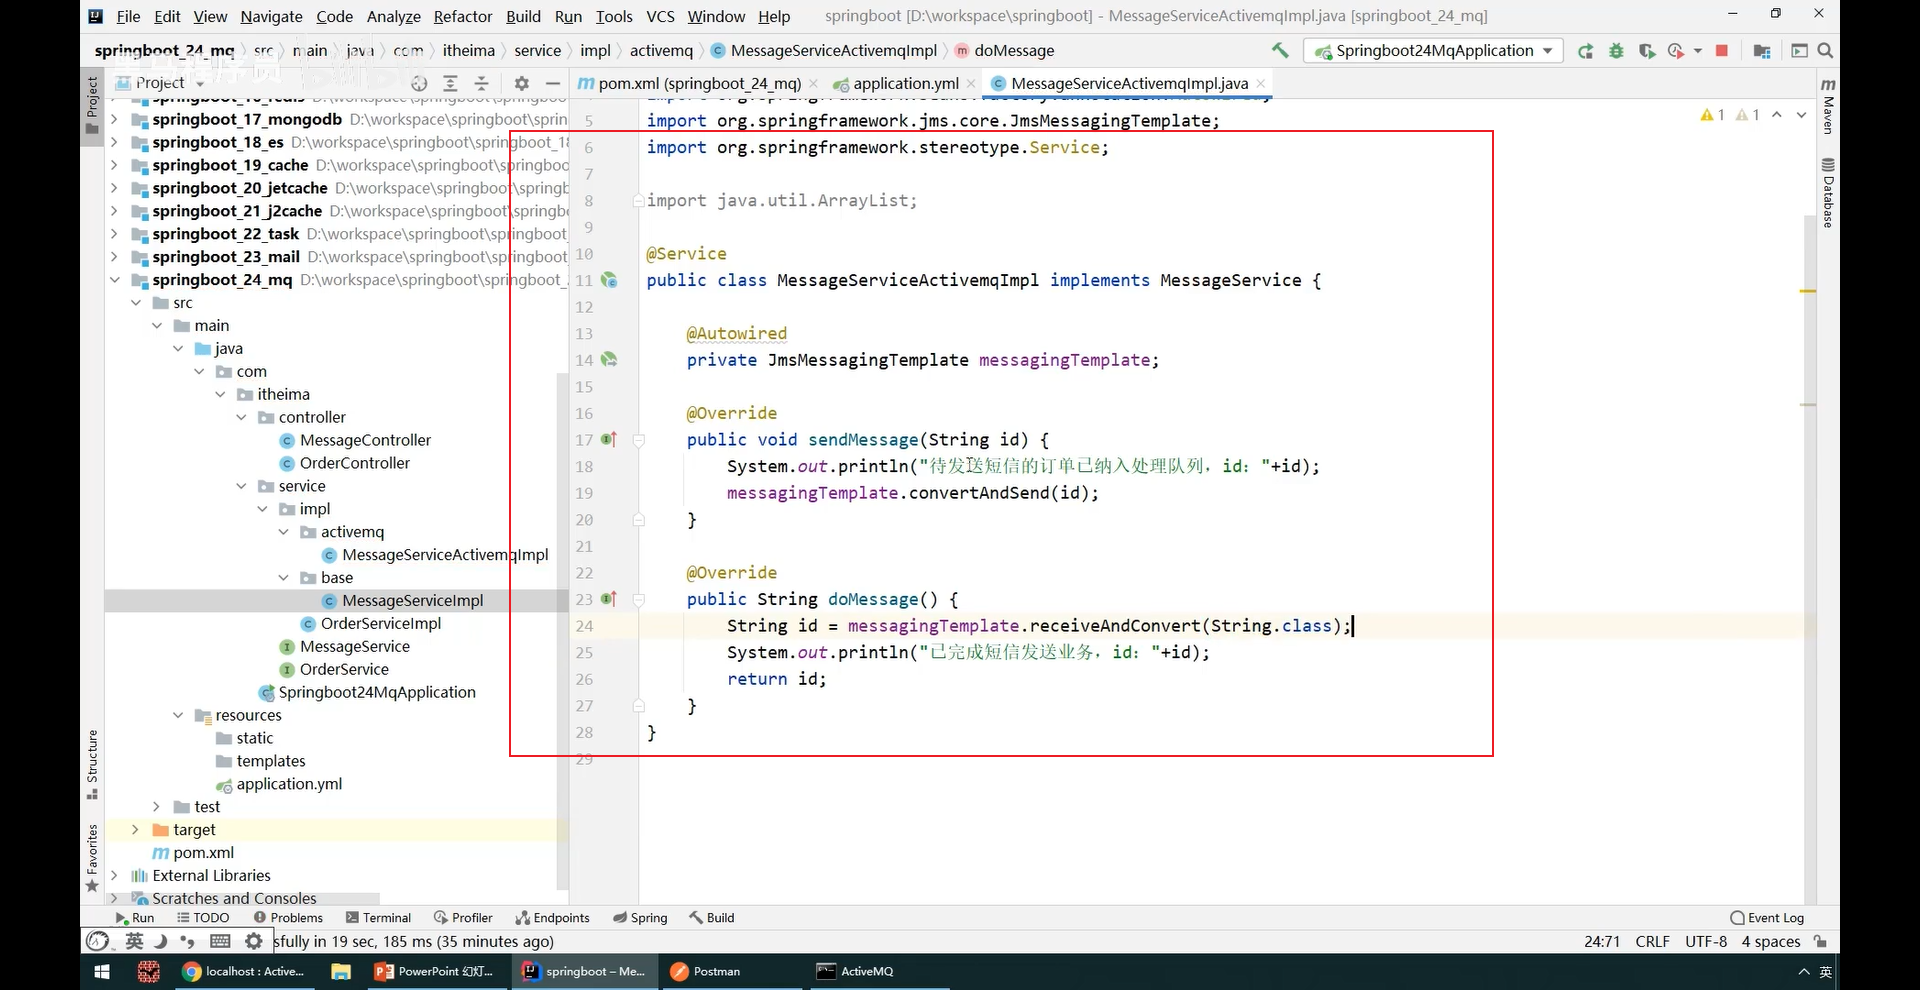Stop the running application (red square)
Viewport: 1920px width, 990px height.
[1721, 51]
